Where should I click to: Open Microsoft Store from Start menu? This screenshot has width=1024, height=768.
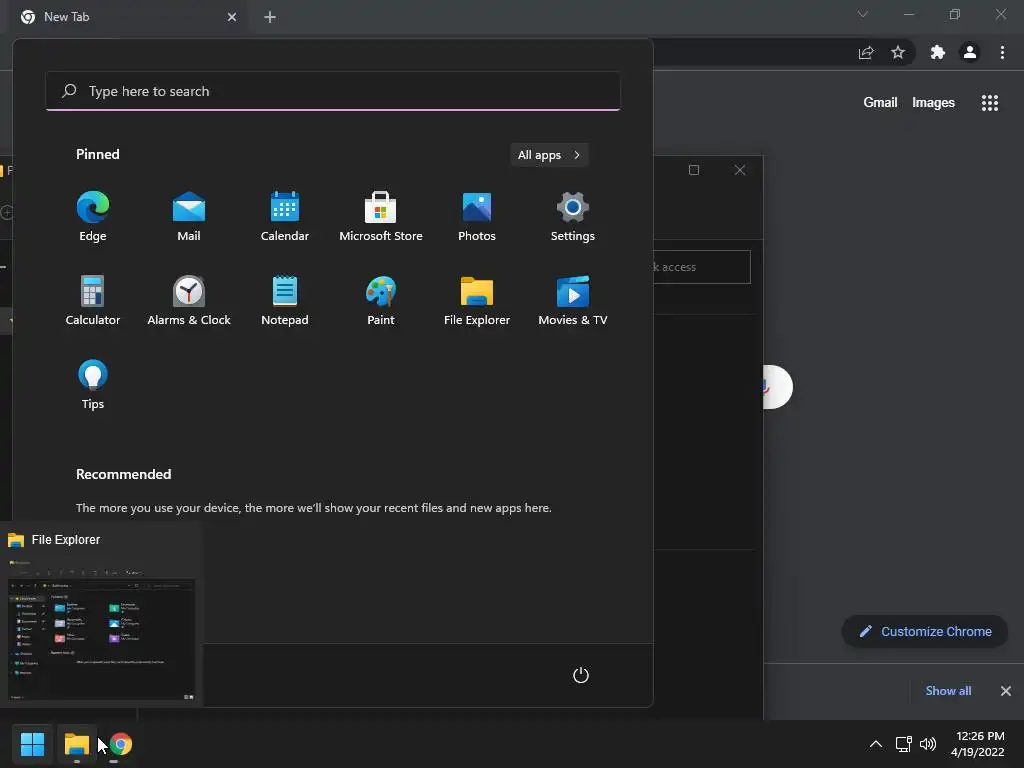[x=381, y=217]
